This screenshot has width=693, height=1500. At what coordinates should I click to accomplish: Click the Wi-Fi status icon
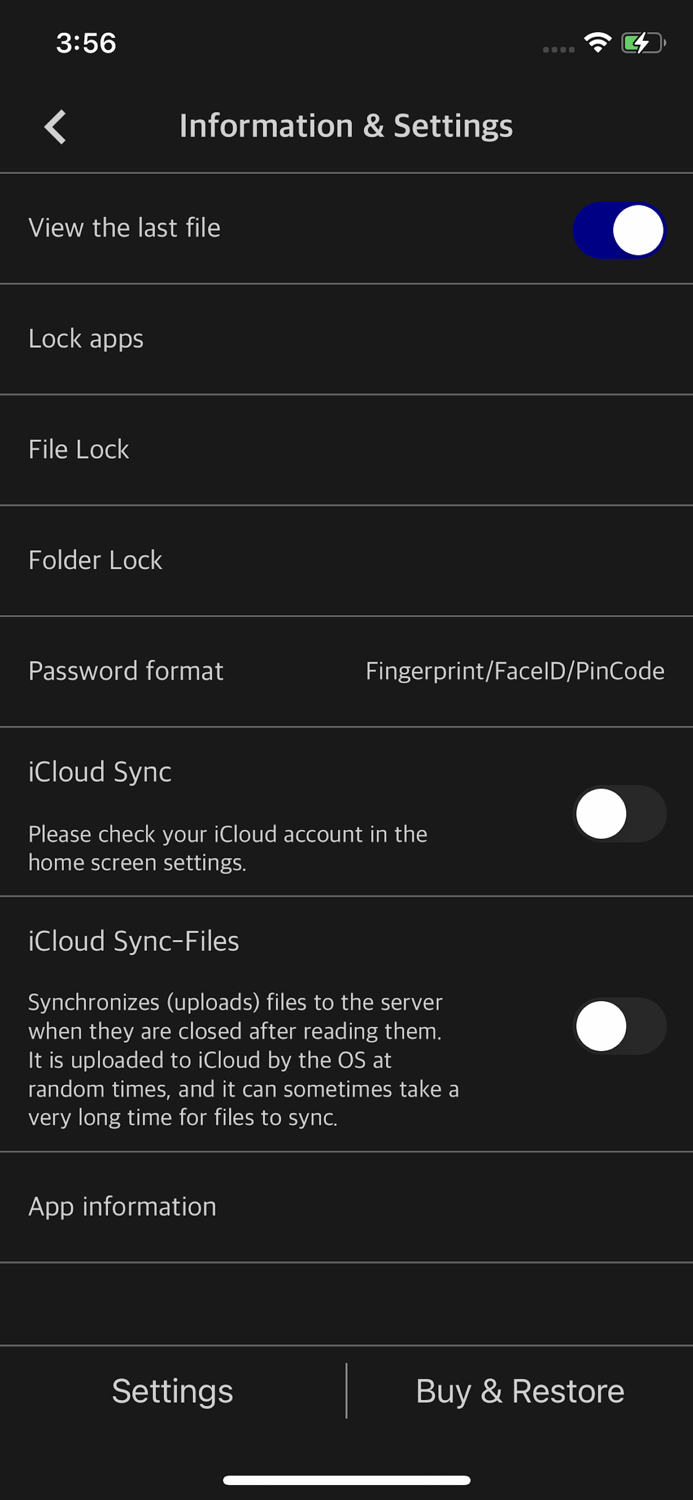click(x=597, y=43)
